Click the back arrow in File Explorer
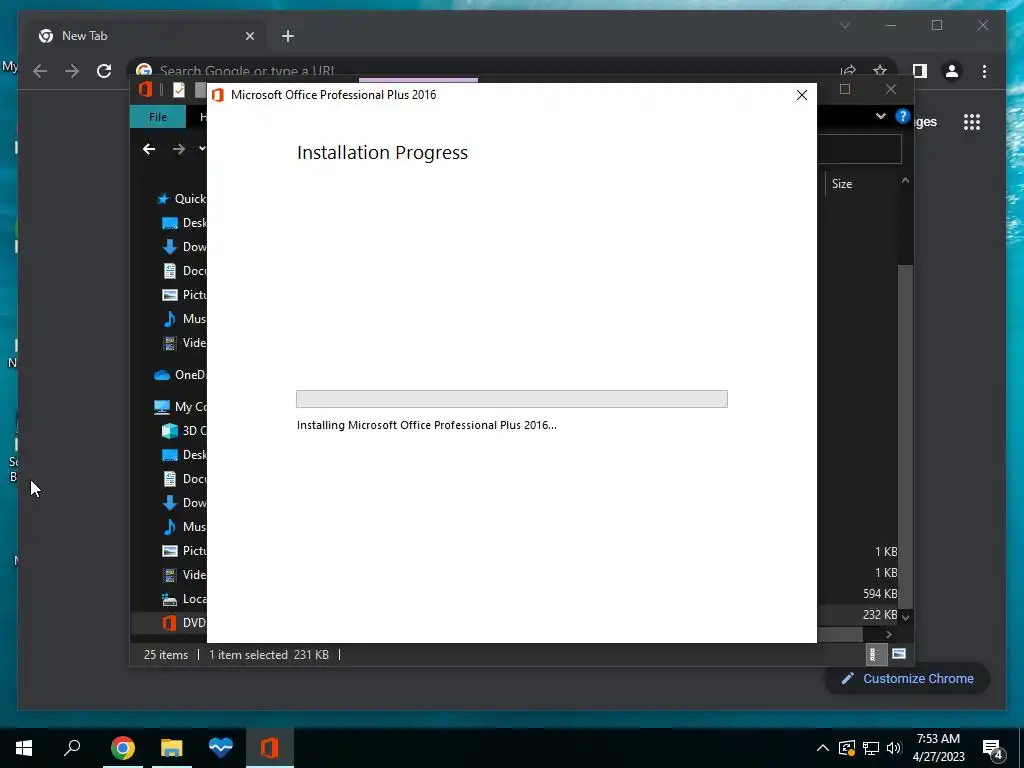This screenshot has height=768, width=1024. [149, 150]
